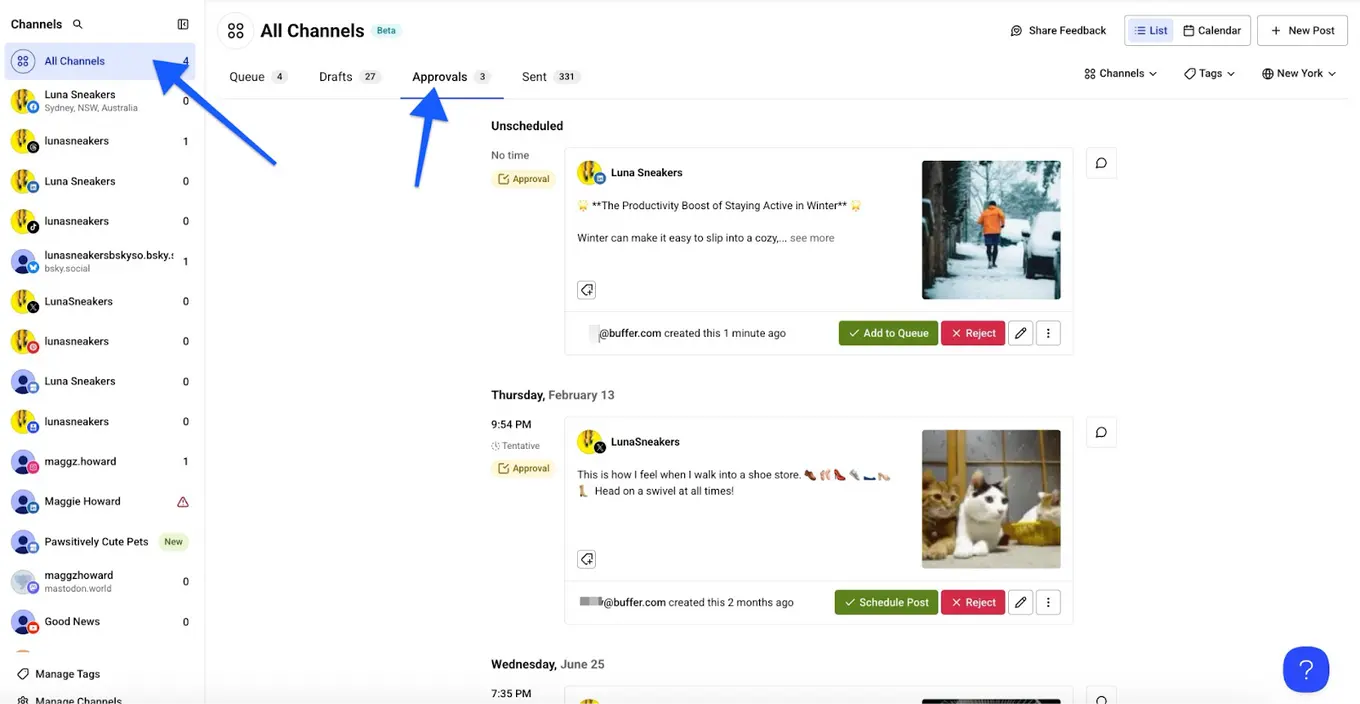Click the warning icon beside Maggie Howard
The image size is (1360, 704).
[182, 501]
